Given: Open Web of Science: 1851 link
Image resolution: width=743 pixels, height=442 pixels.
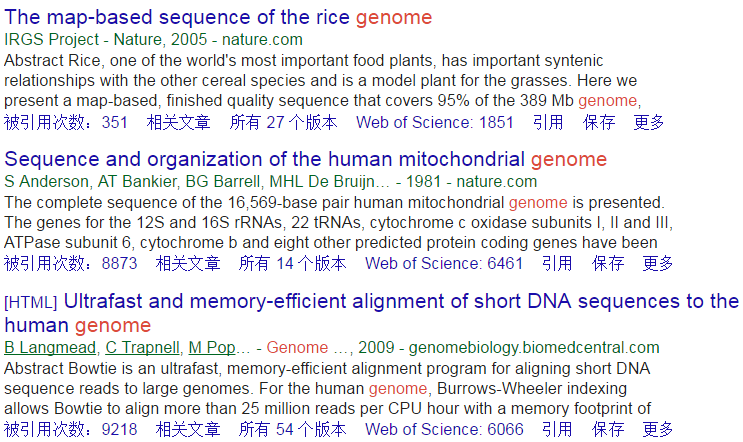Looking at the screenshot, I should coord(435,122).
